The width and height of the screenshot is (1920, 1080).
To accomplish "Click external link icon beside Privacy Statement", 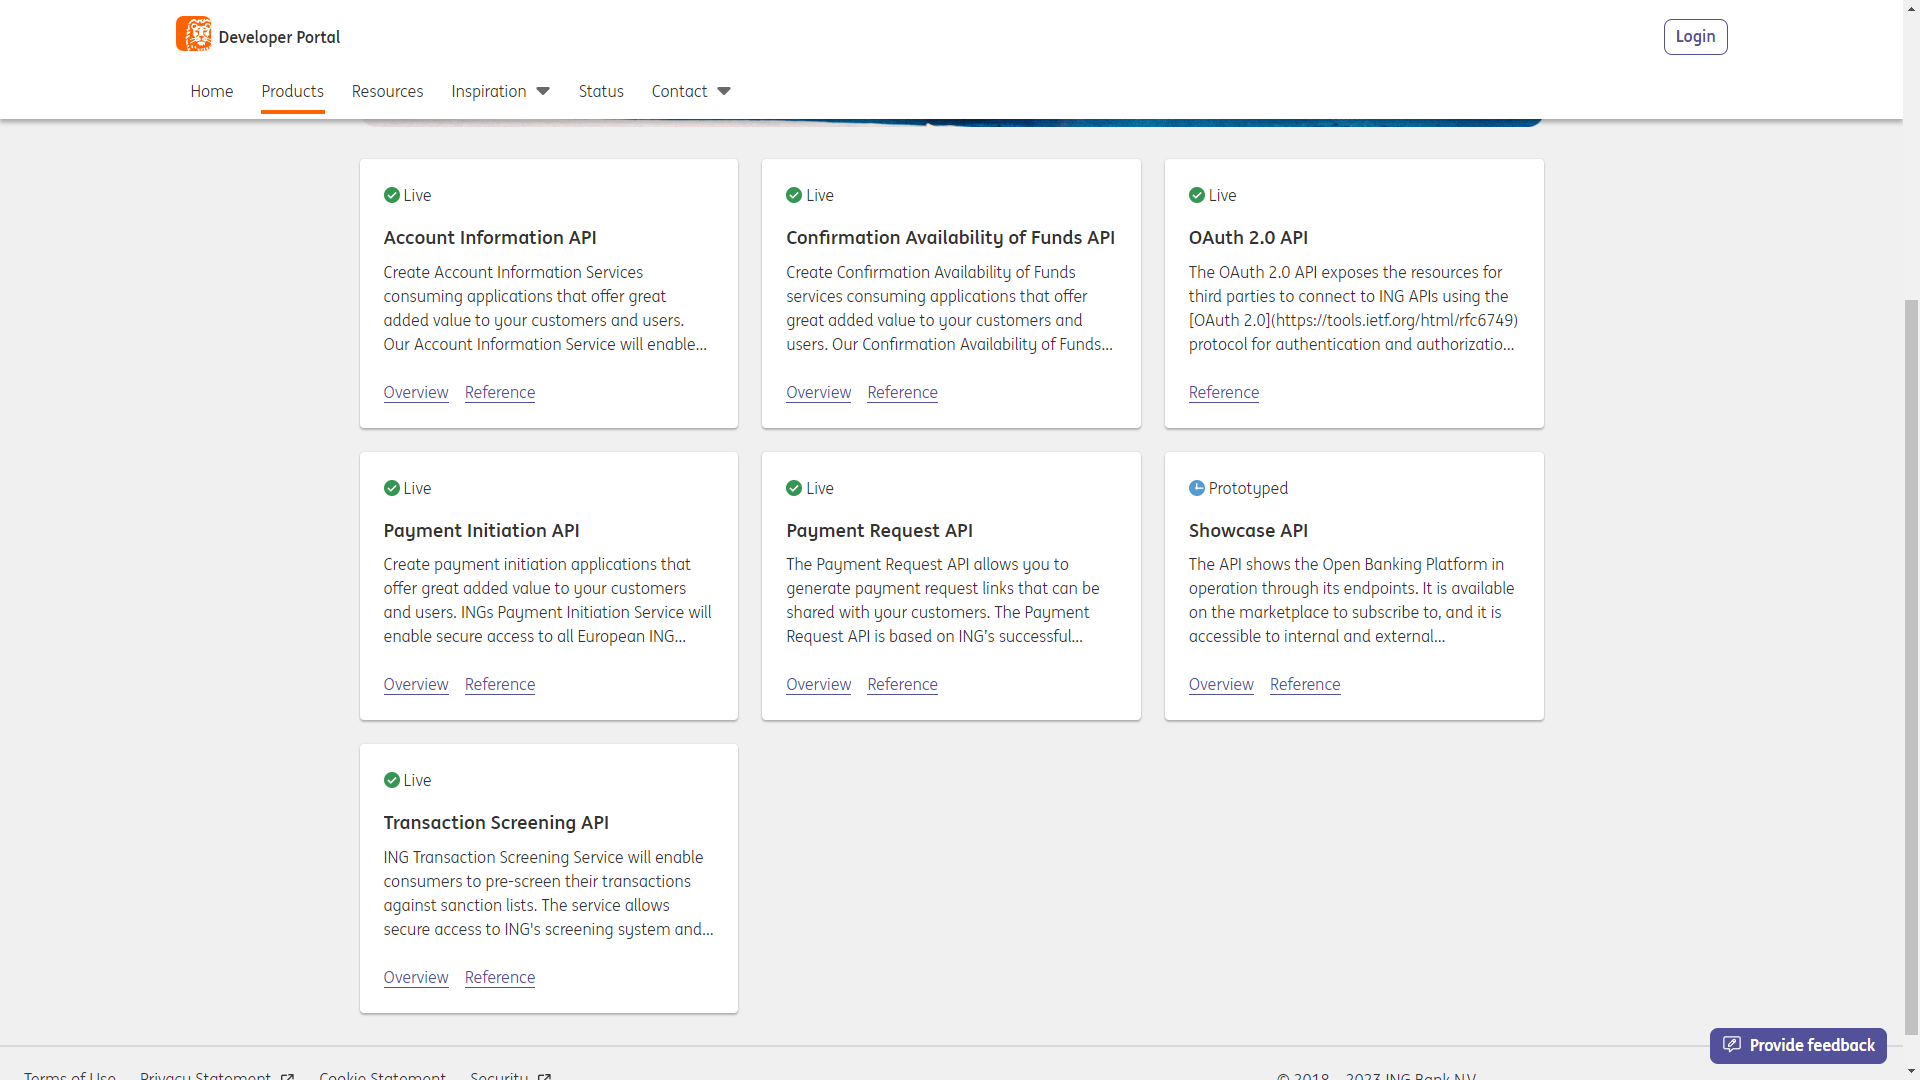I will coord(288,1077).
